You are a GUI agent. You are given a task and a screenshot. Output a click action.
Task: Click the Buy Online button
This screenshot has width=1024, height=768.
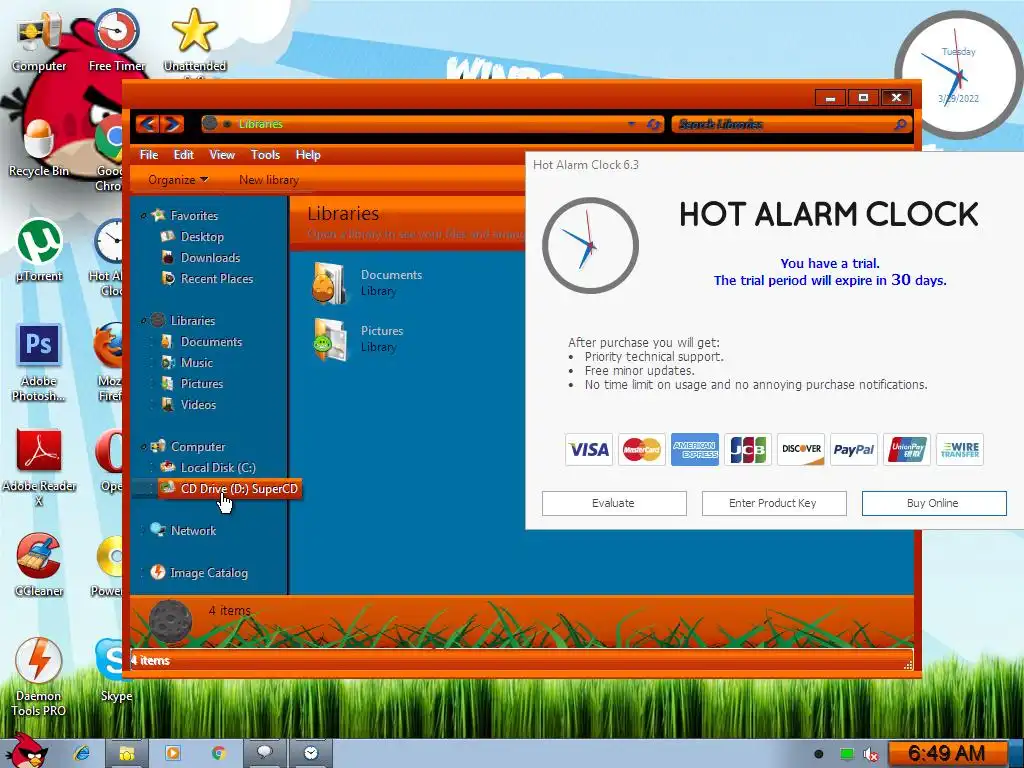[x=934, y=503]
